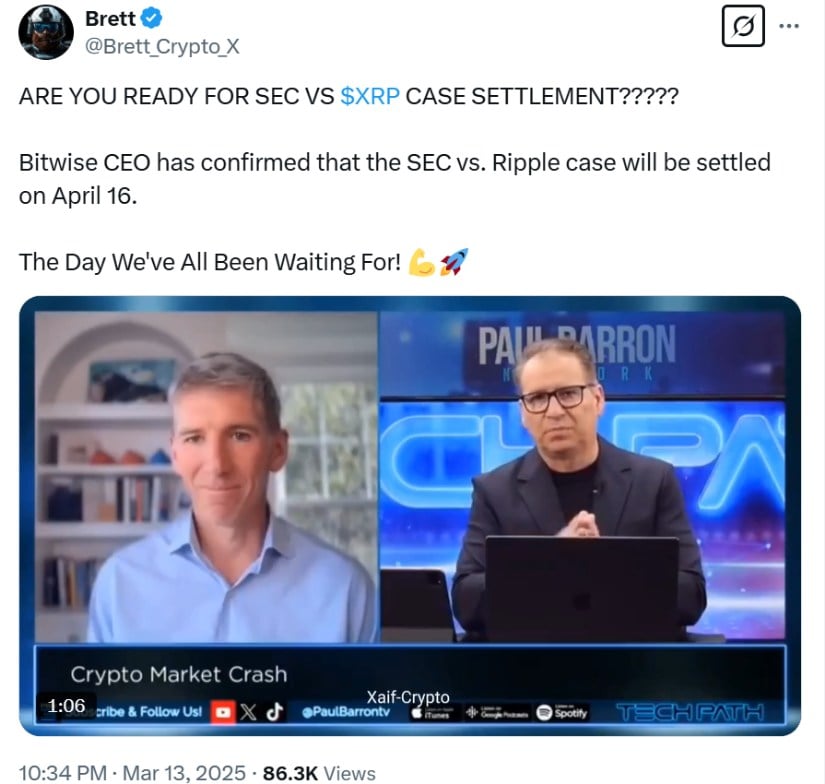Play the embedded interview video
The image size is (825, 784).
click(x=410, y=516)
